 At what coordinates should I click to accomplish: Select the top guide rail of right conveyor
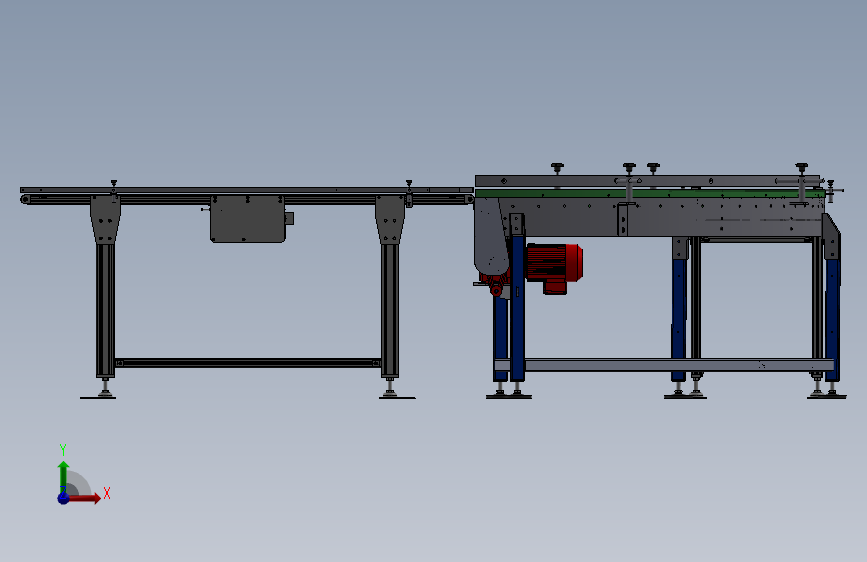click(647, 181)
